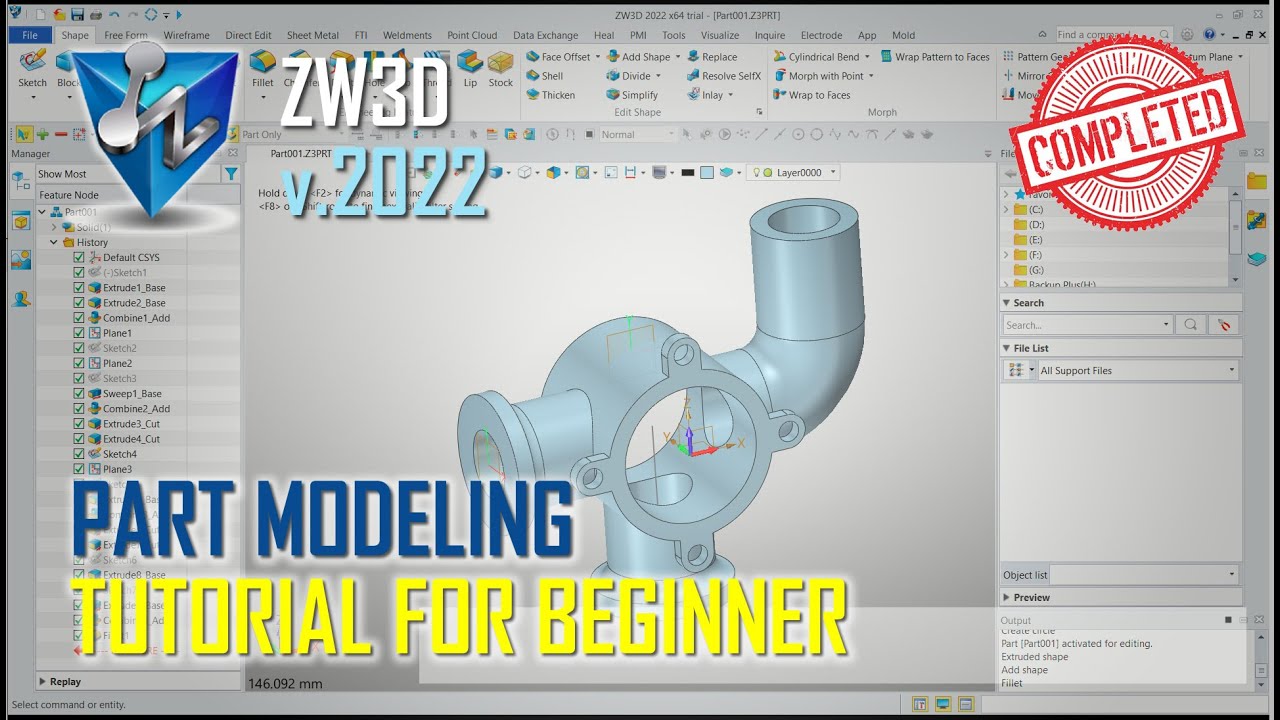This screenshot has width=1280, height=720.
Task: Open the Inquire tab
Action: (769, 35)
